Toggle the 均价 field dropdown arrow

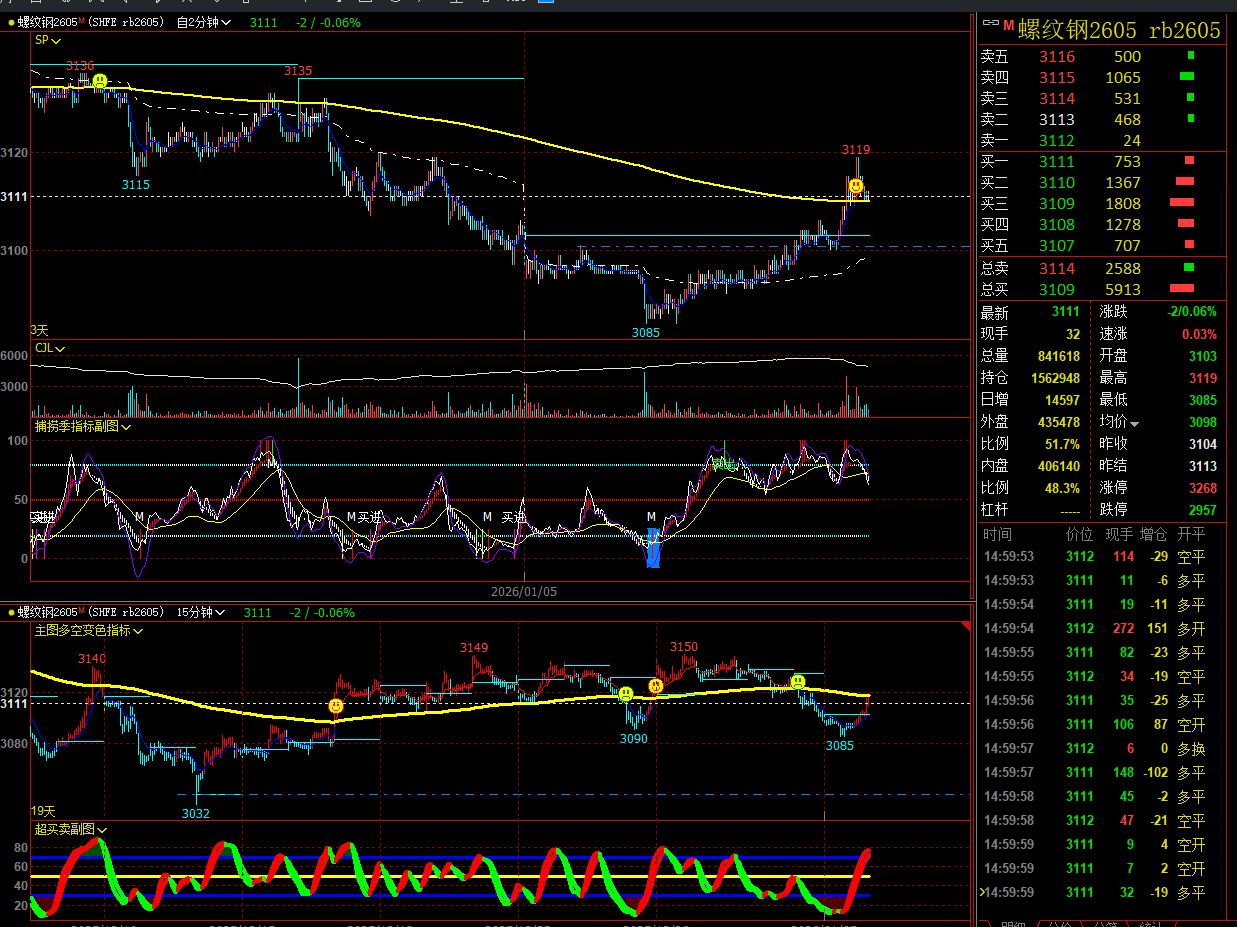1134,423
